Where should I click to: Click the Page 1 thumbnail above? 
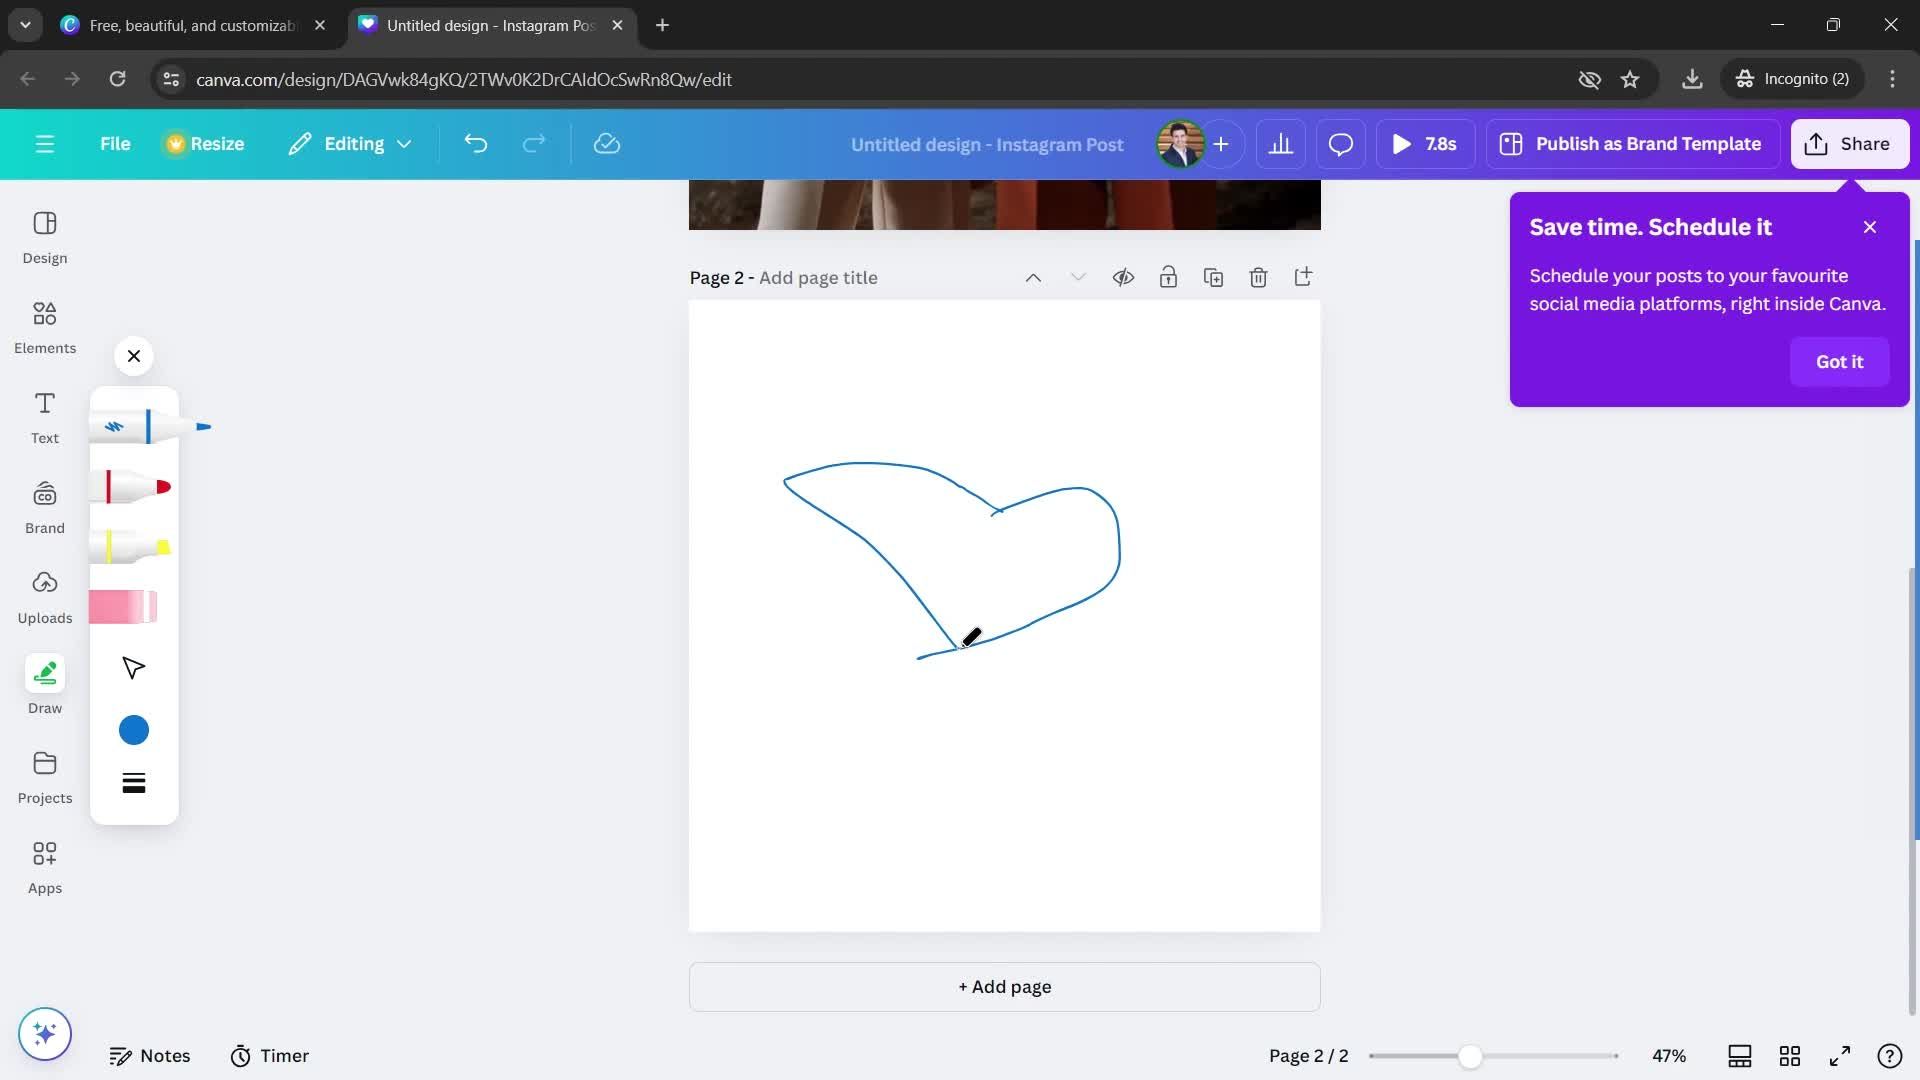pyautogui.click(x=1004, y=204)
